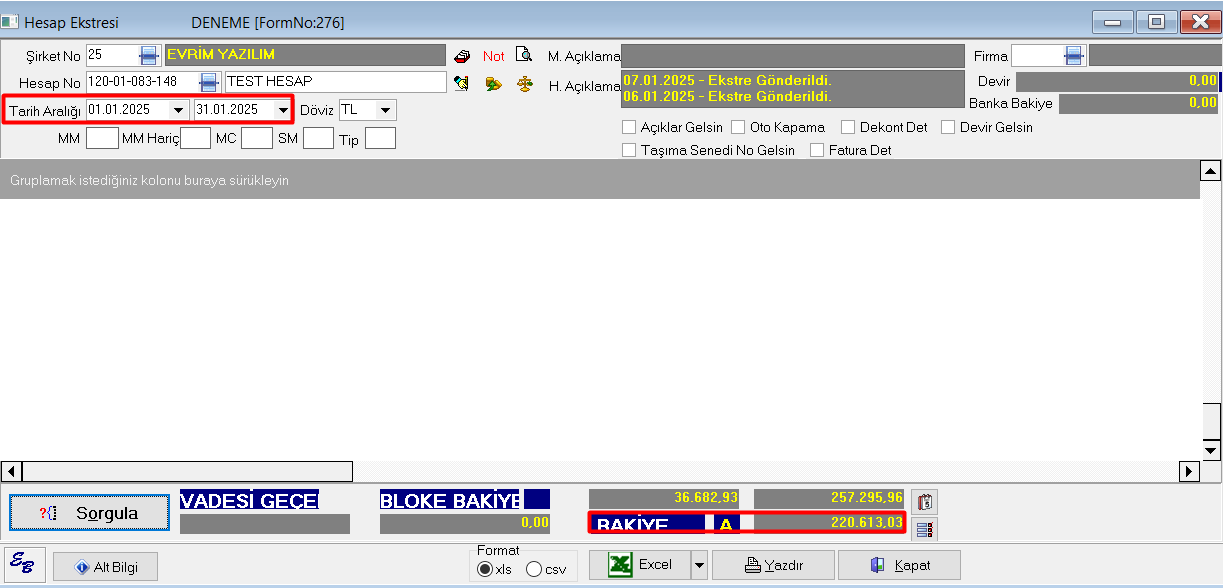Open the start date 01.01.2025 dropdown
This screenshot has width=1223, height=588.
click(x=178, y=109)
